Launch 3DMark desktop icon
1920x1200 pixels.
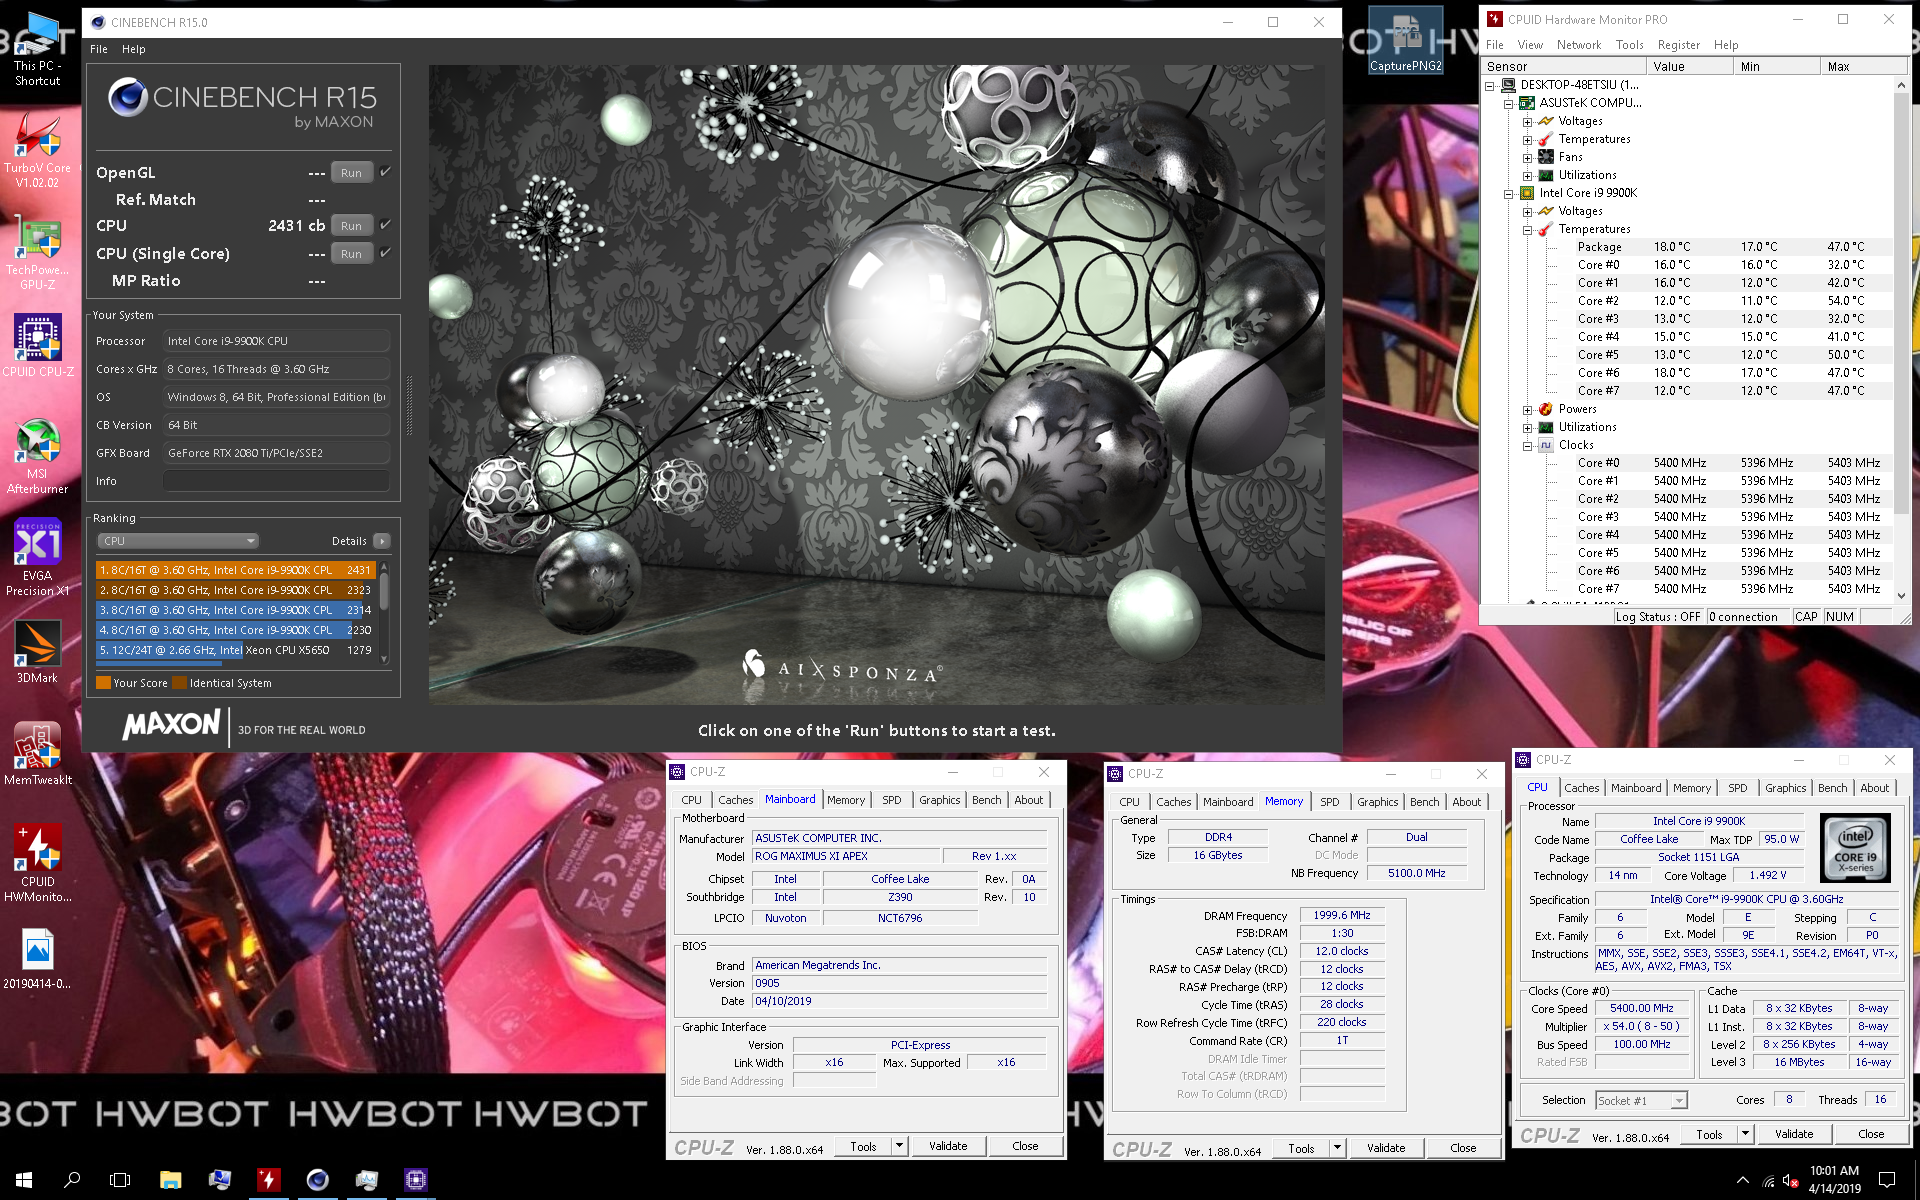pyautogui.click(x=38, y=652)
